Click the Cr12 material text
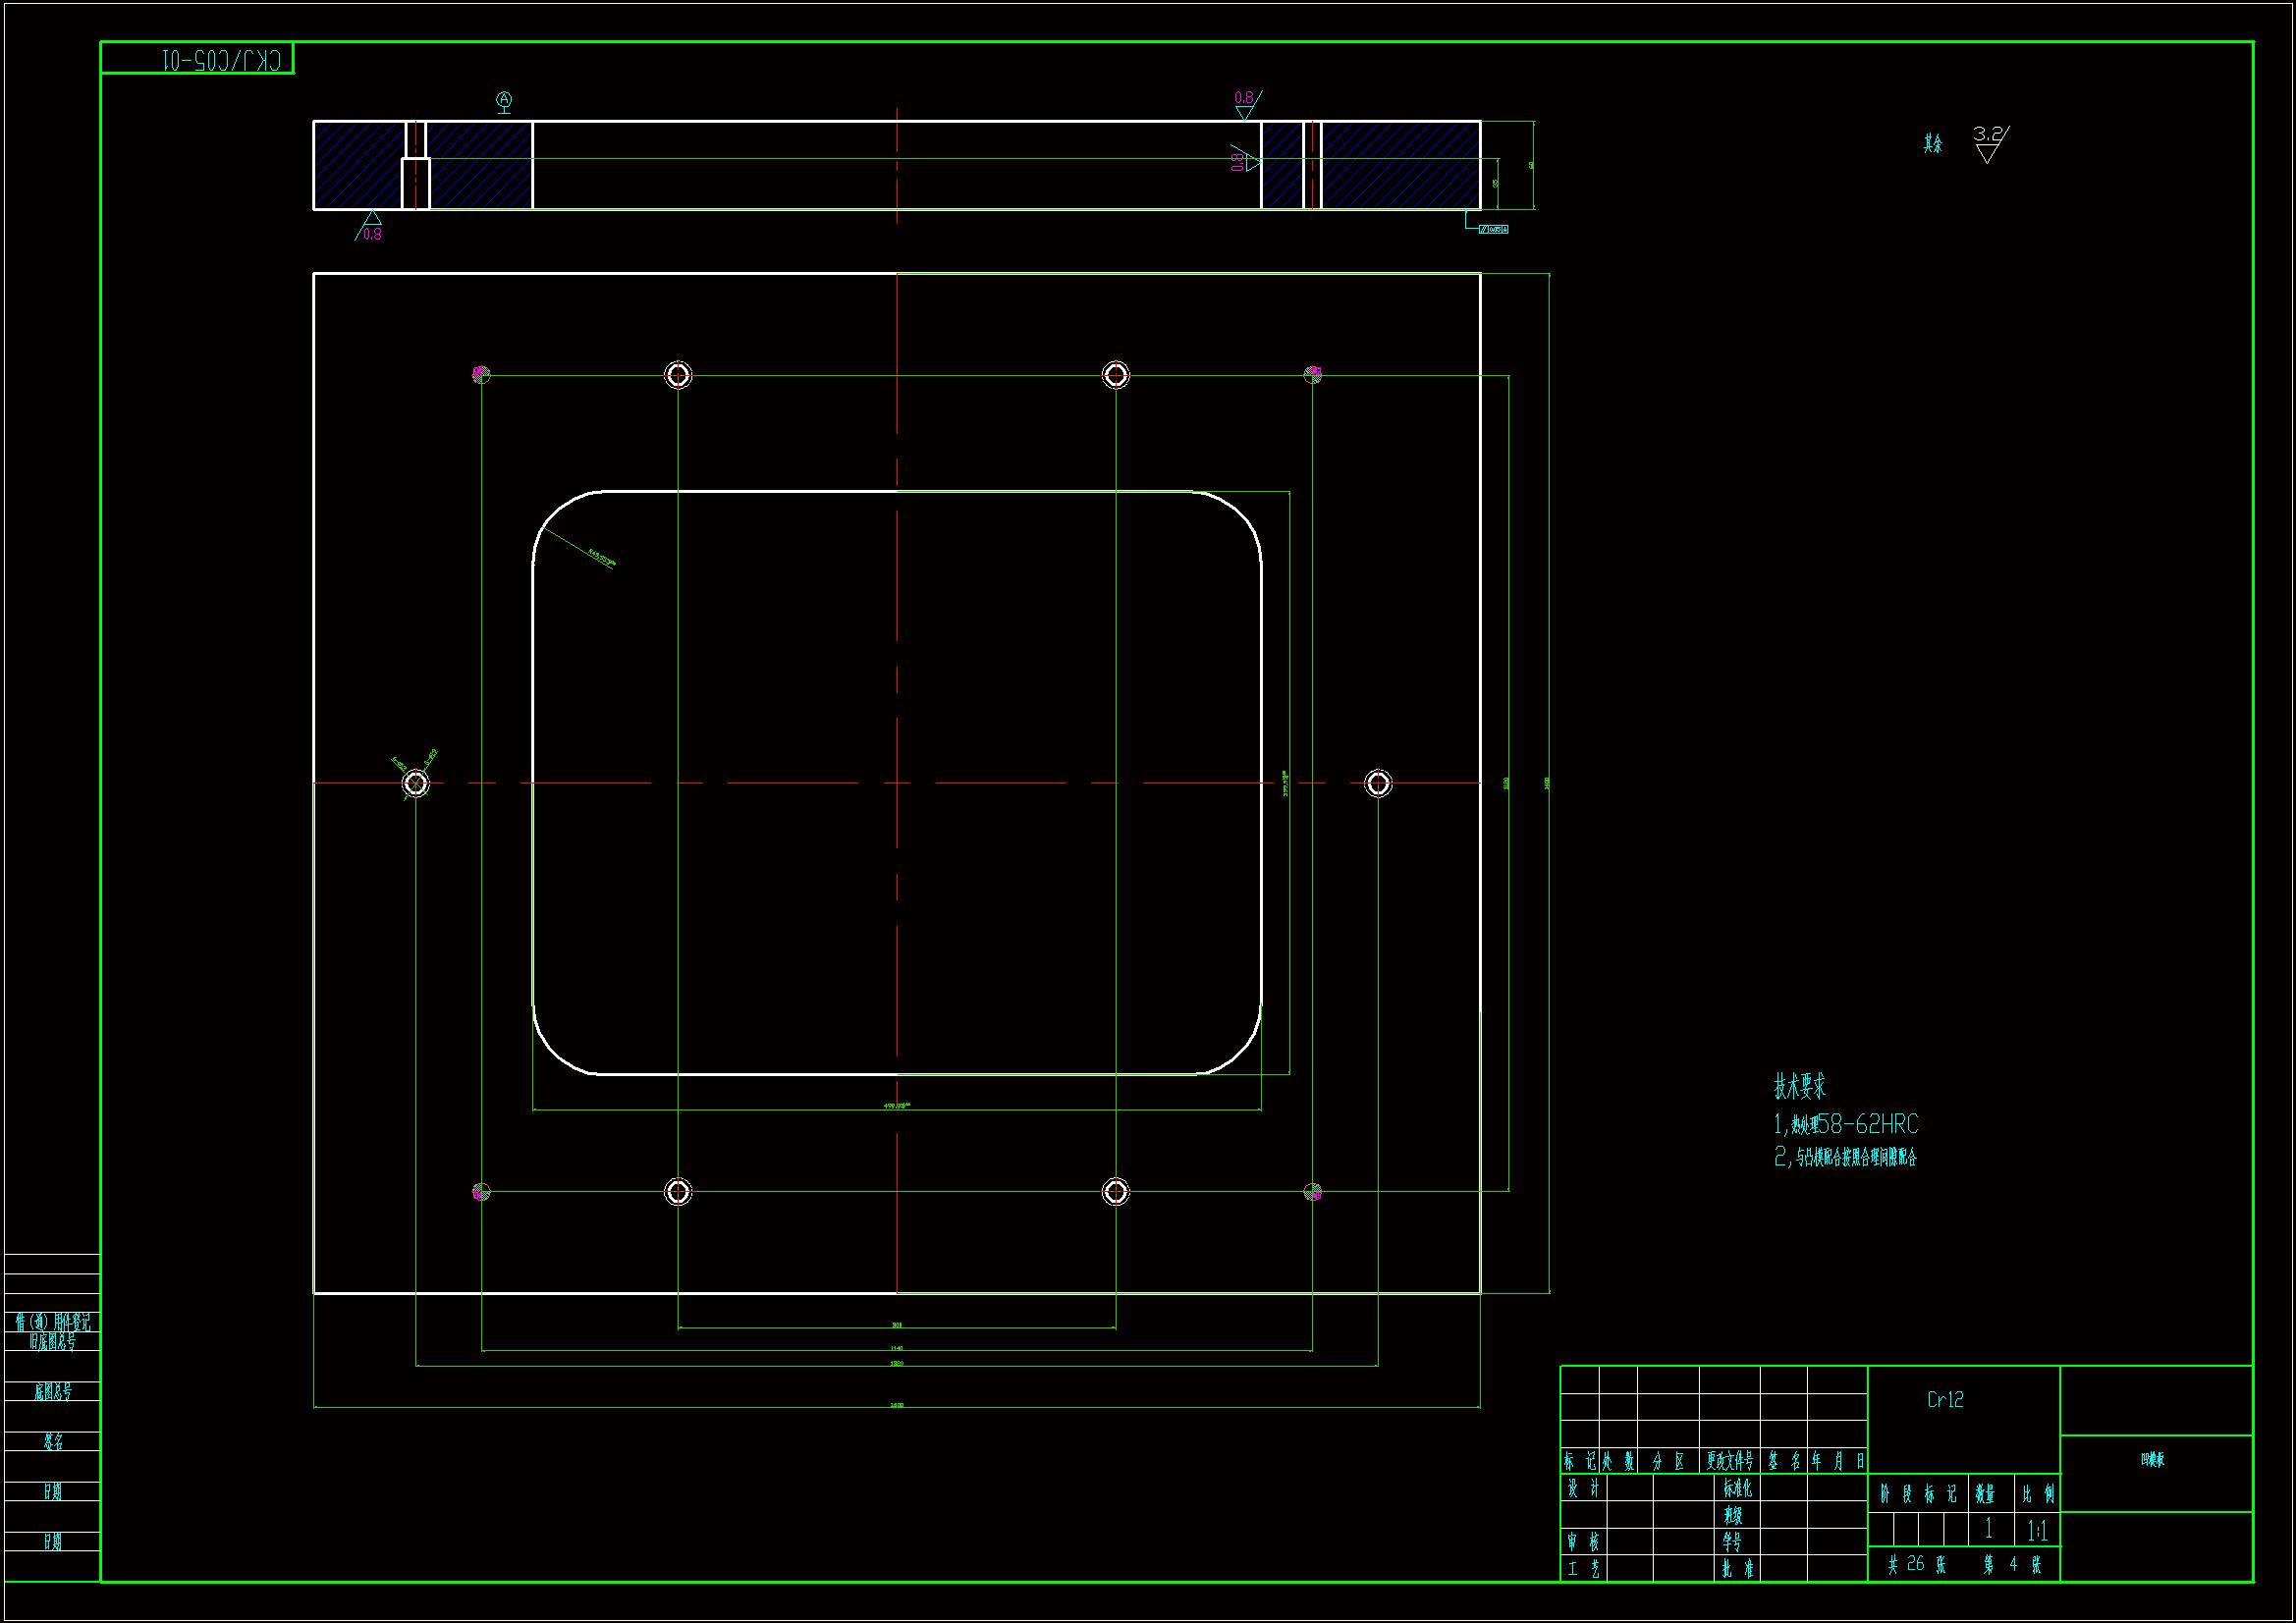This screenshot has height=1623, width=2296. point(1945,1400)
